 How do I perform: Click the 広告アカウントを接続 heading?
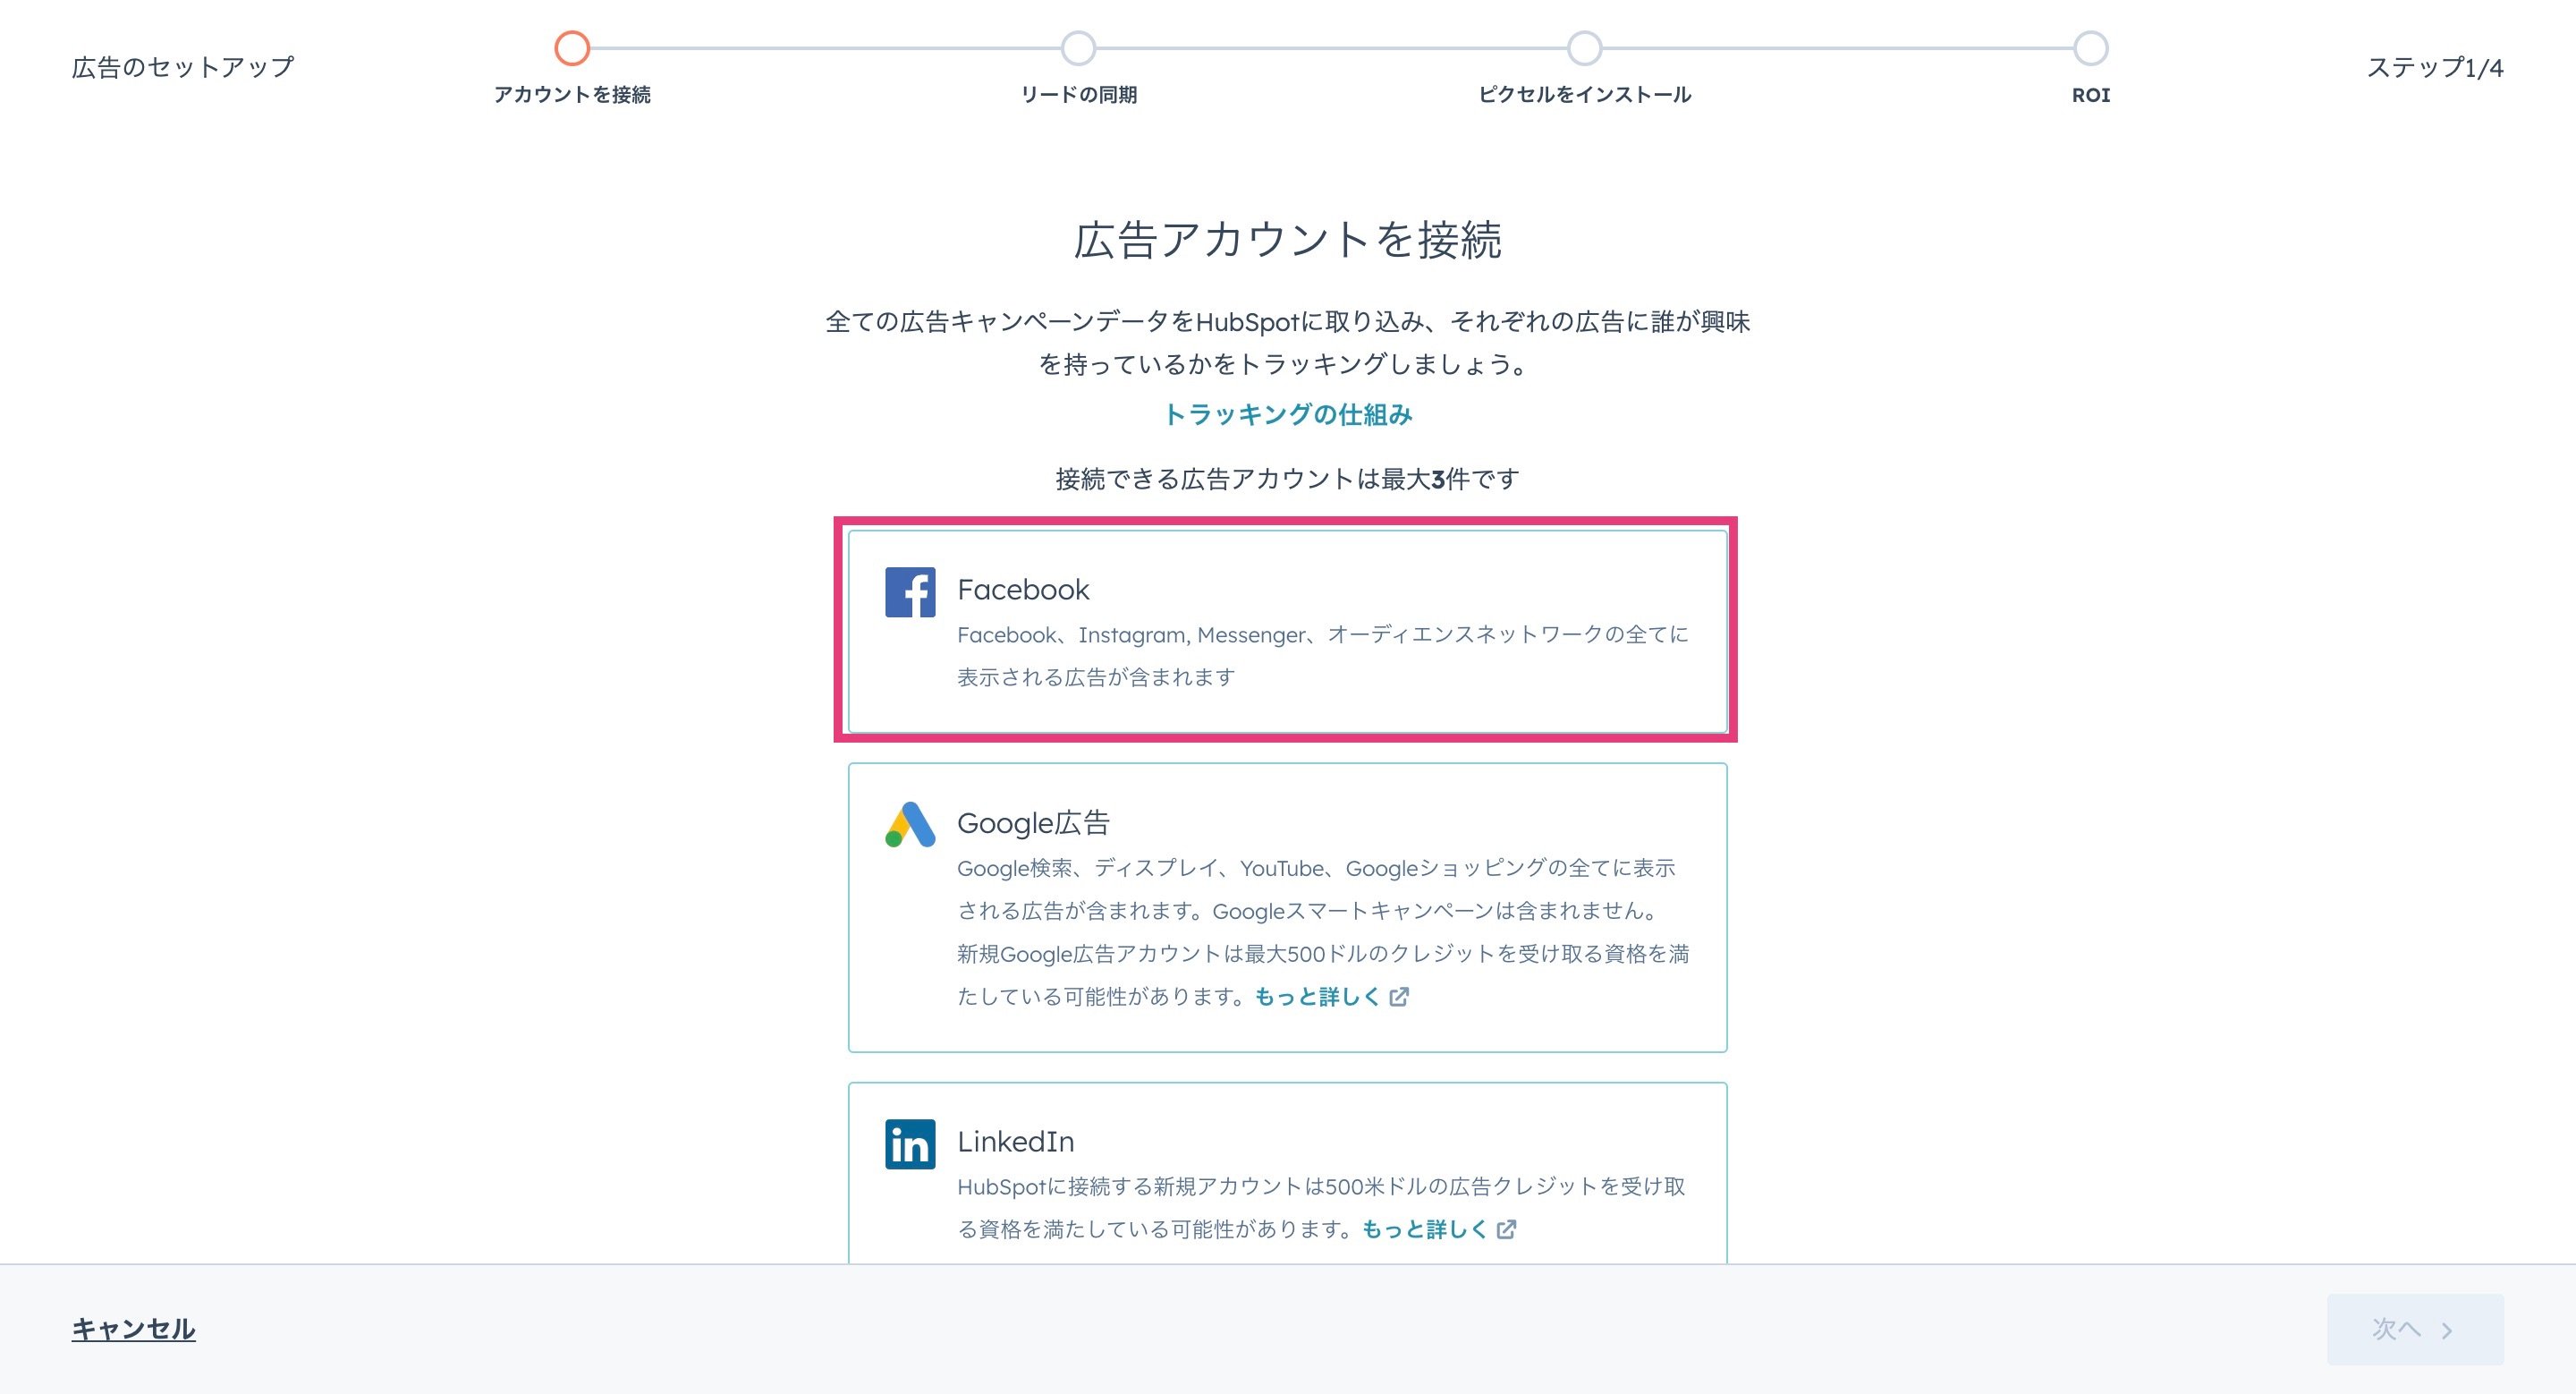[1287, 240]
